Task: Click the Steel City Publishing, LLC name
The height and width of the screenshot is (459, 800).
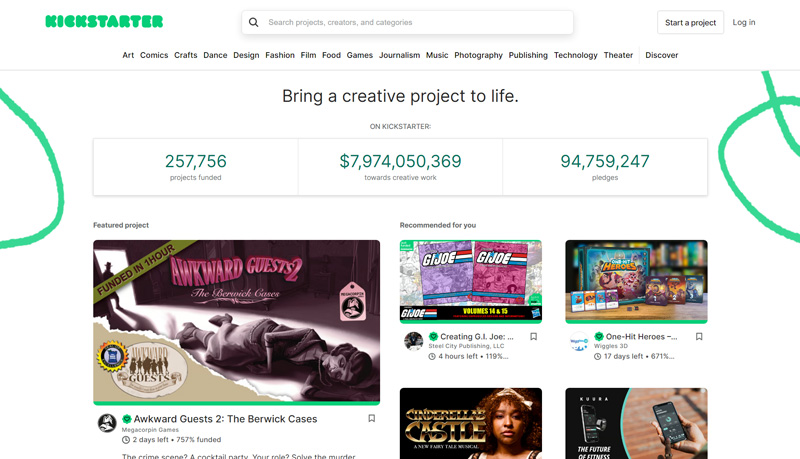Action: (x=466, y=346)
